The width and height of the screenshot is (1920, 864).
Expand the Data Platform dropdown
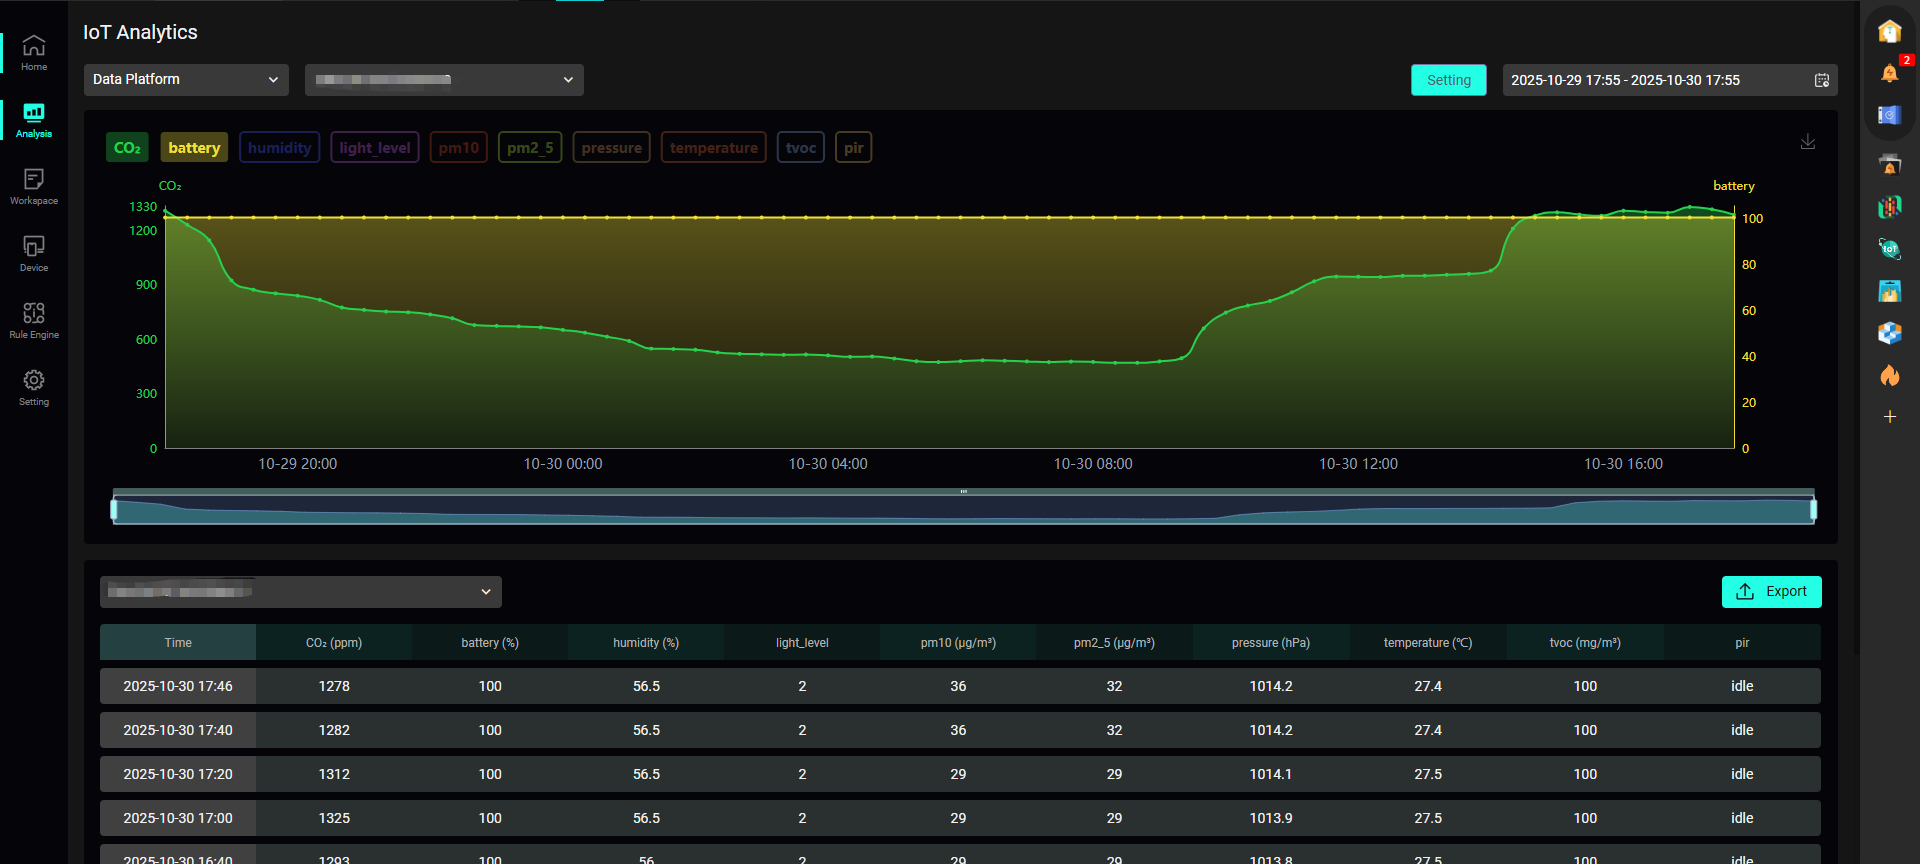coord(186,80)
